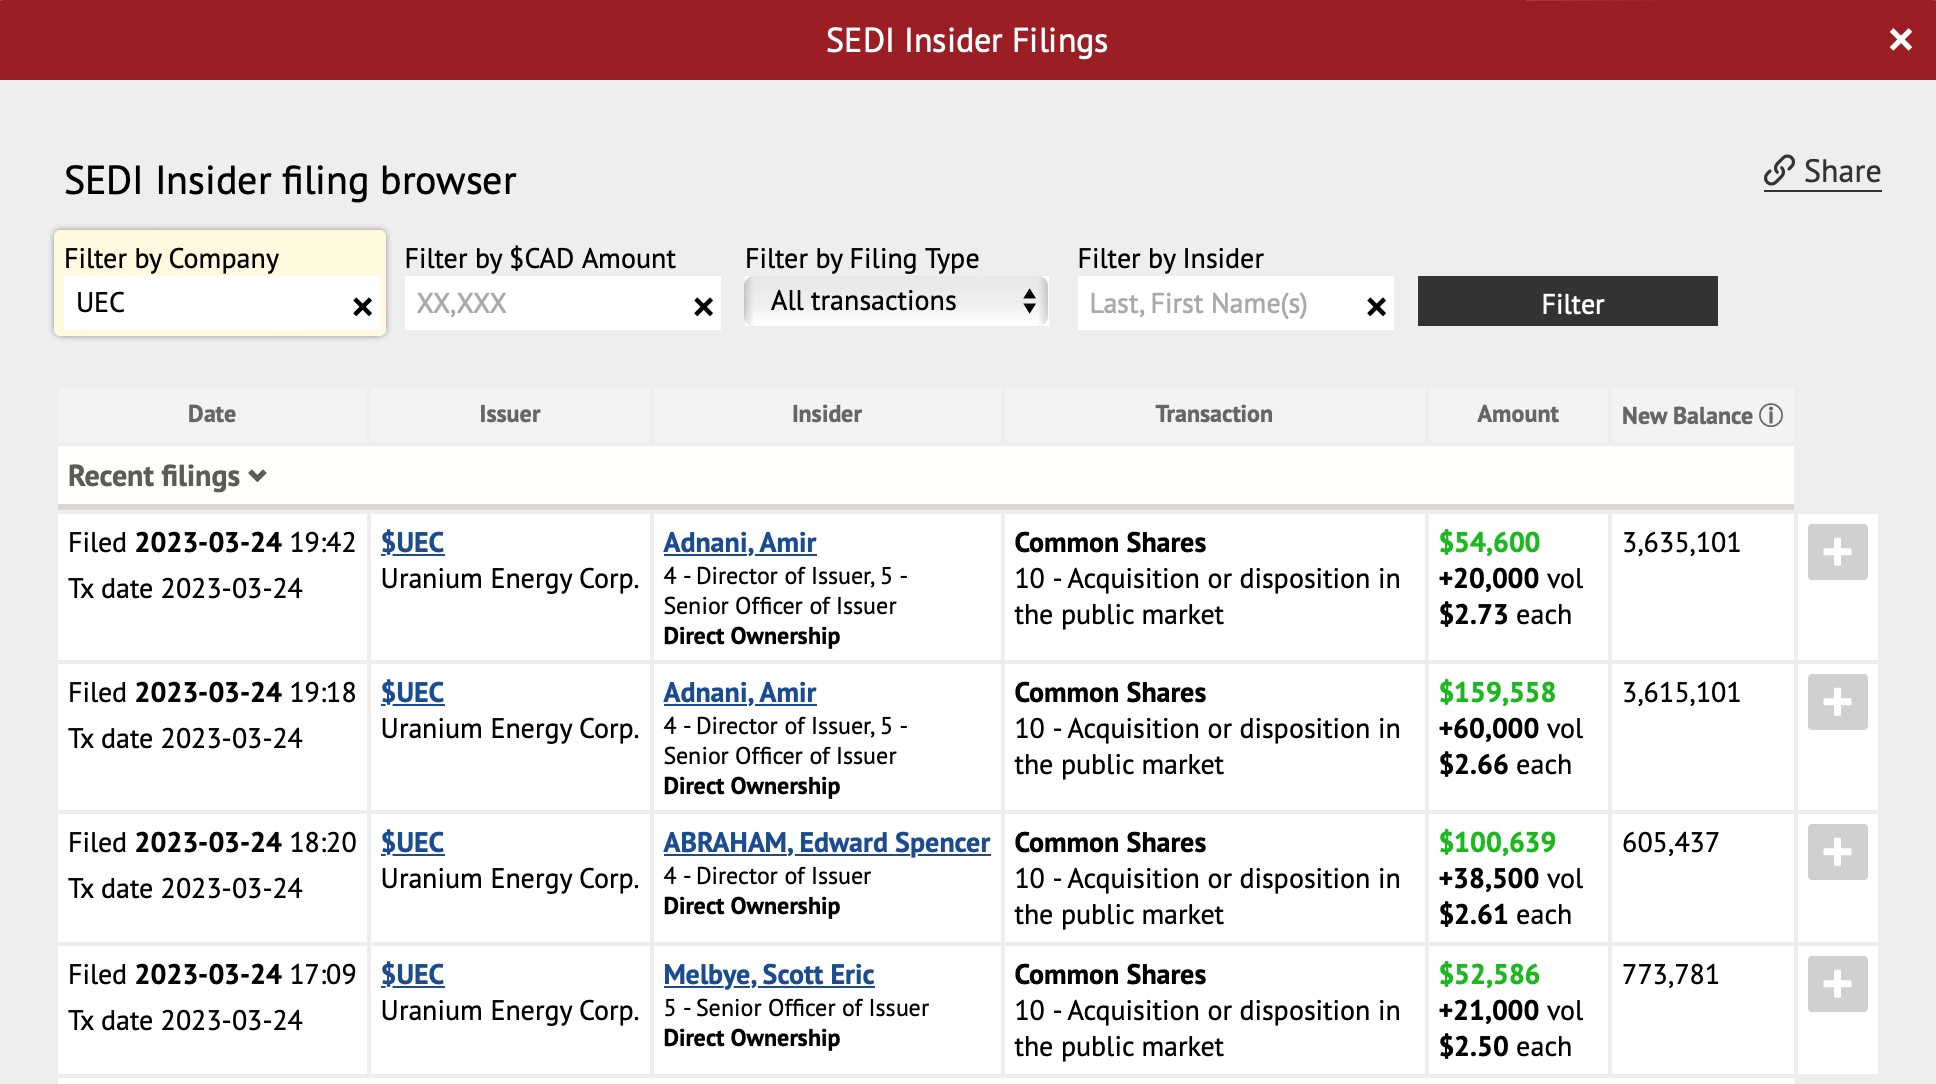Click the Date column header
The width and height of the screenshot is (1936, 1084).
pos(212,414)
